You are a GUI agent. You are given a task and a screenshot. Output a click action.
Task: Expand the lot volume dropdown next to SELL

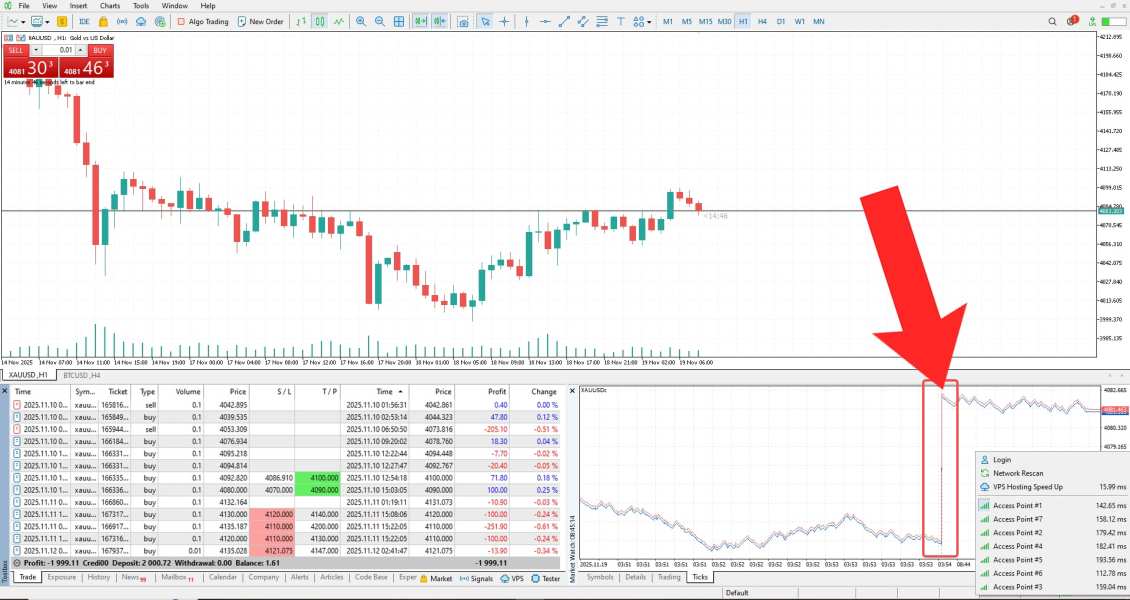pyautogui.click(x=37, y=50)
